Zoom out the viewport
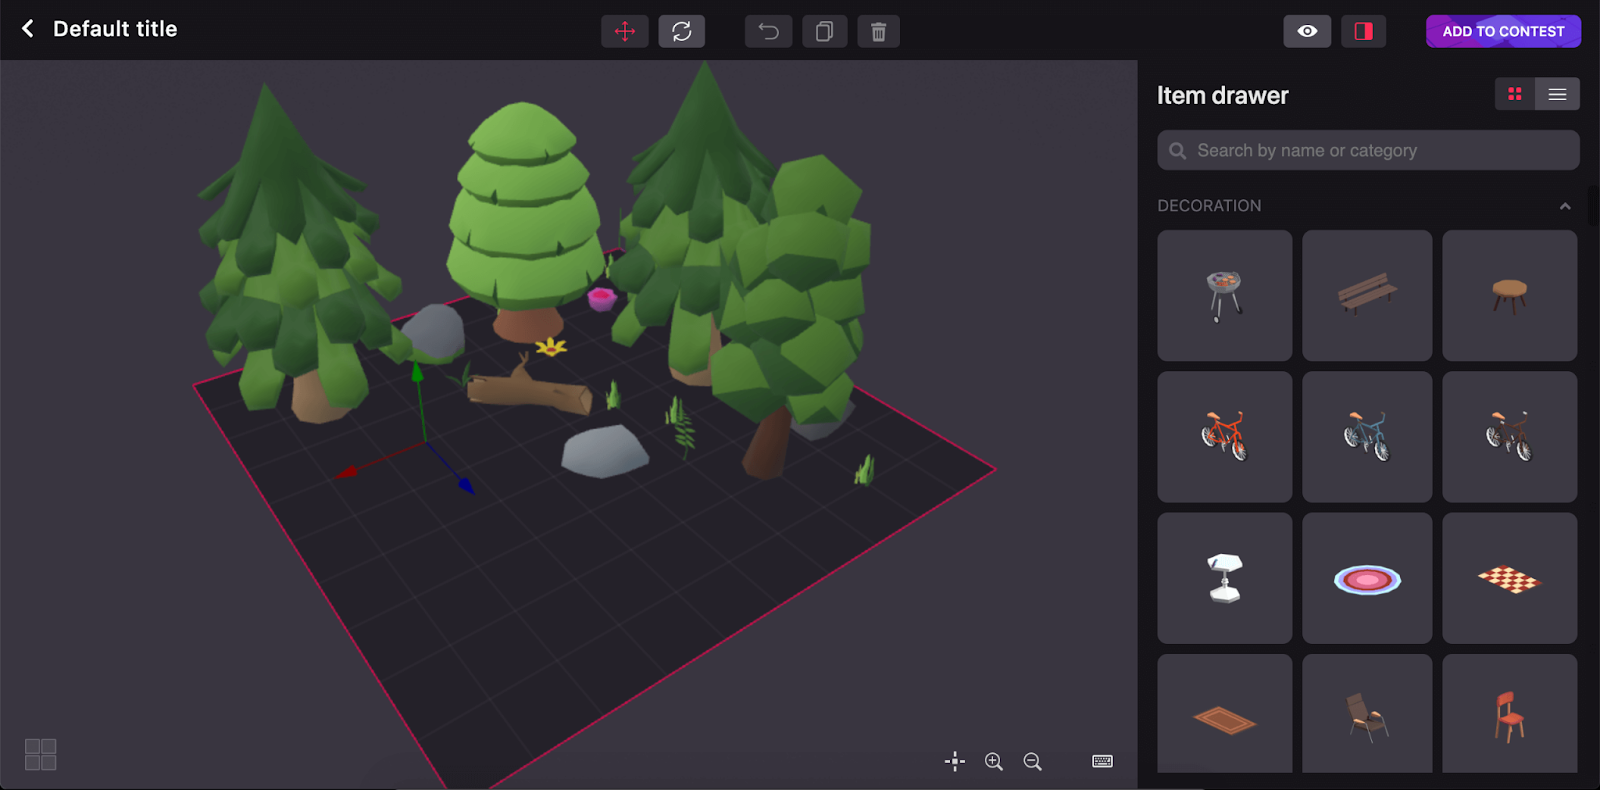Image resolution: width=1600 pixels, height=790 pixels. coord(1033,762)
